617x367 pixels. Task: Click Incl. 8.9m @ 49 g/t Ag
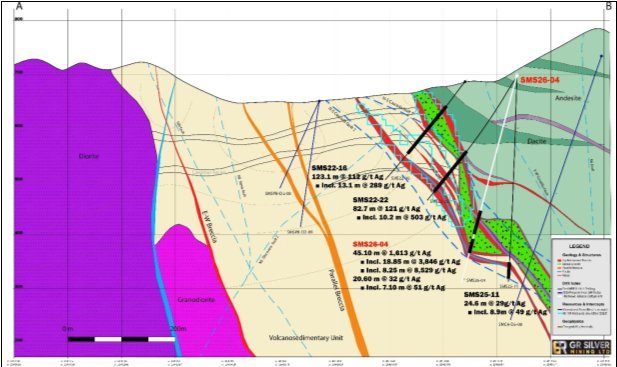click(x=508, y=312)
